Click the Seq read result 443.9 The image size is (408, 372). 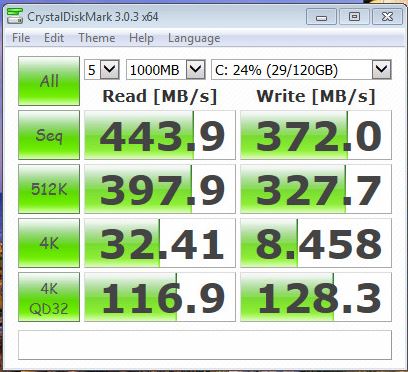(x=160, y=135)
